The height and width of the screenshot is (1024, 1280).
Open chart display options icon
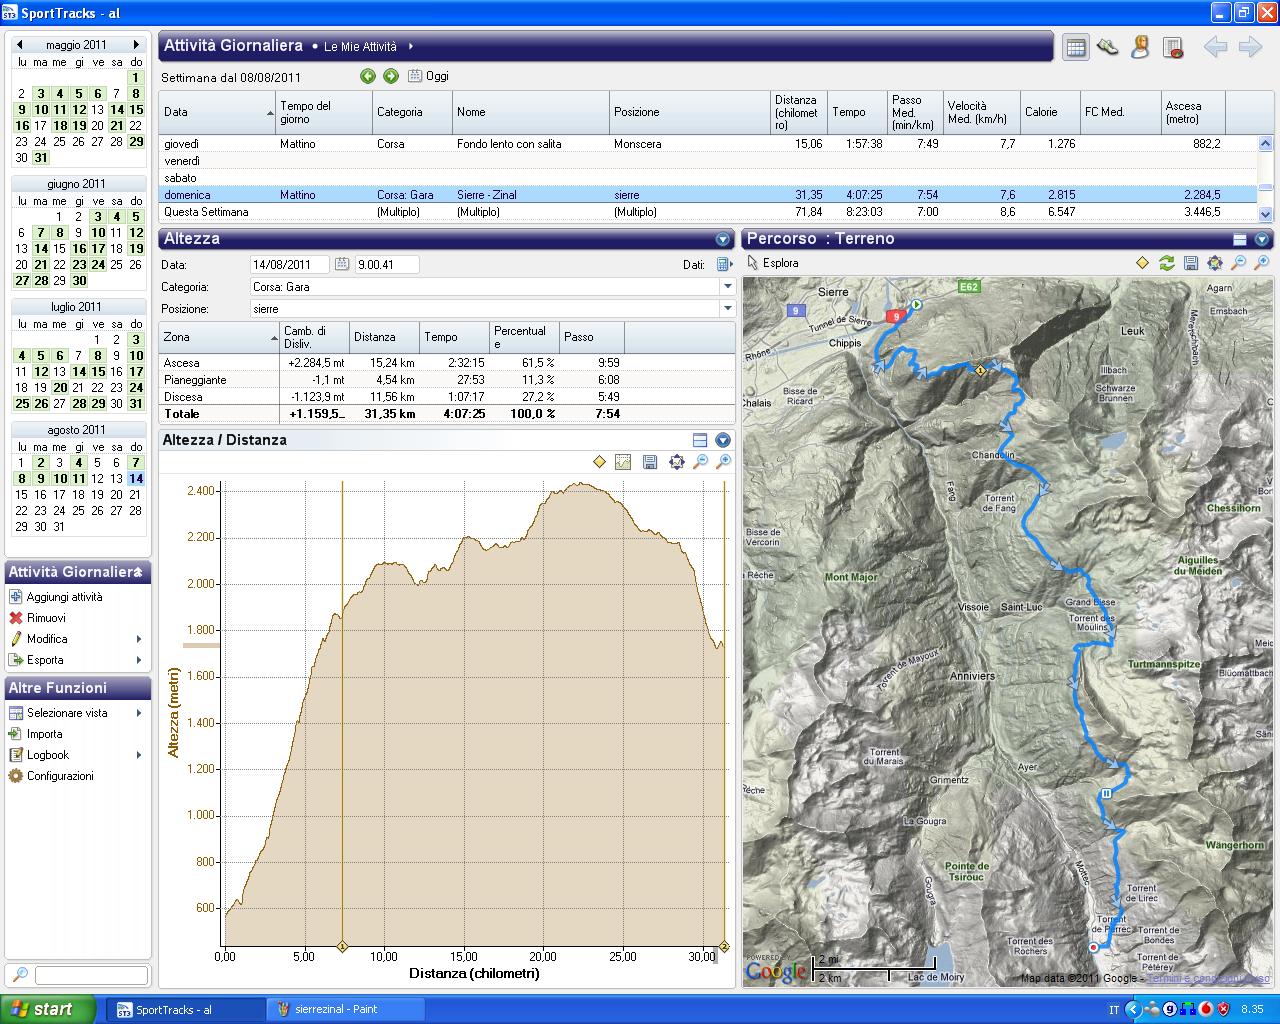coord(623,462)
